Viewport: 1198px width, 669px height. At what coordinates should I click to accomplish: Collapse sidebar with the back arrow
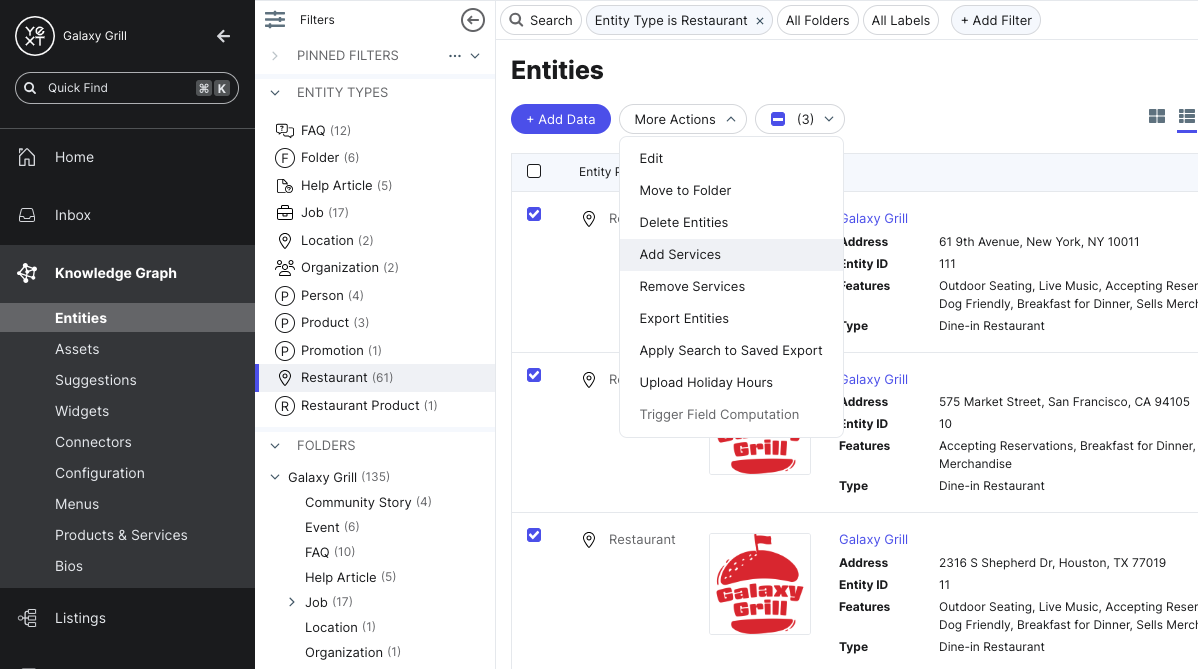pyautogui.click(x=223, y=36)
